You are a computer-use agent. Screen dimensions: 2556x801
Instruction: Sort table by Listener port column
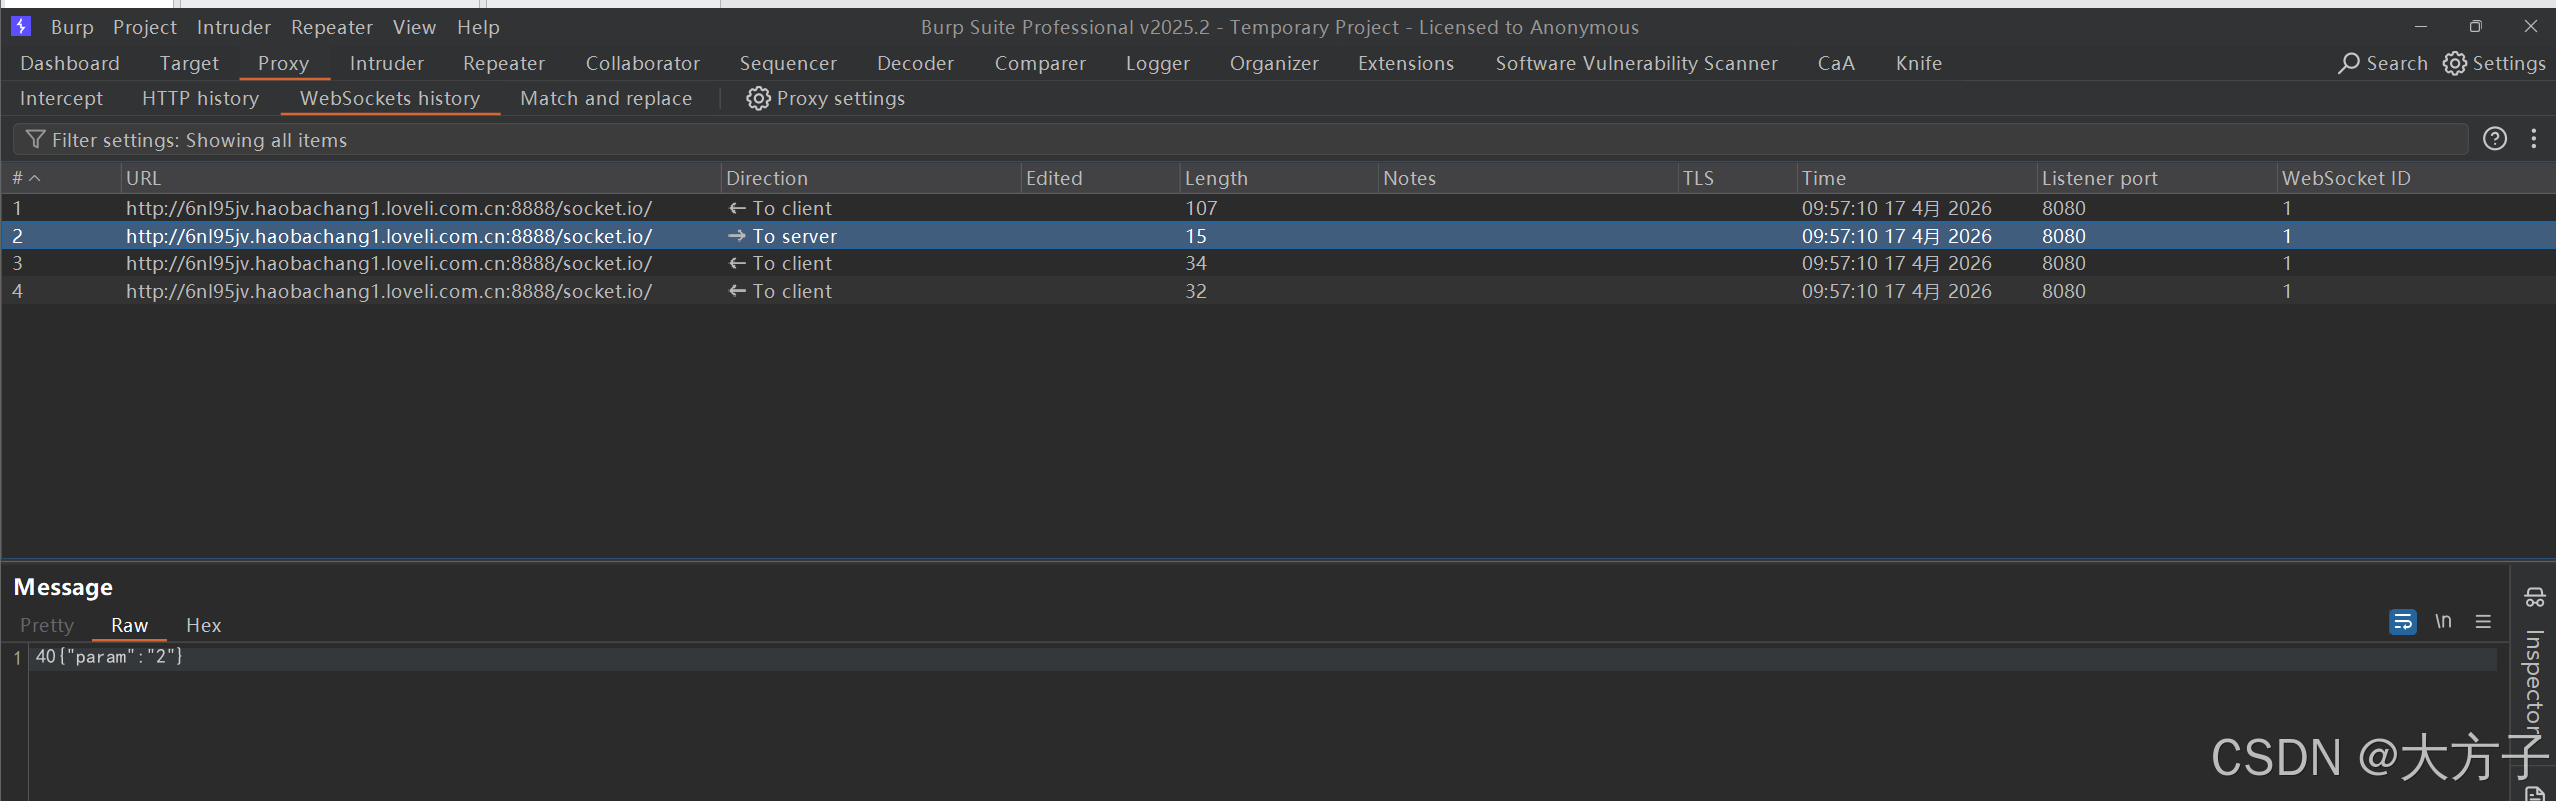click(x=2156, y=178)
